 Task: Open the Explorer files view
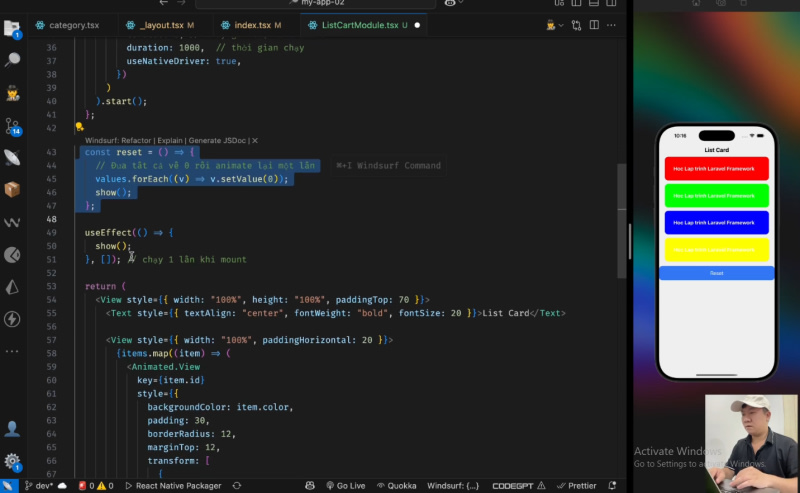coord(12,28)
